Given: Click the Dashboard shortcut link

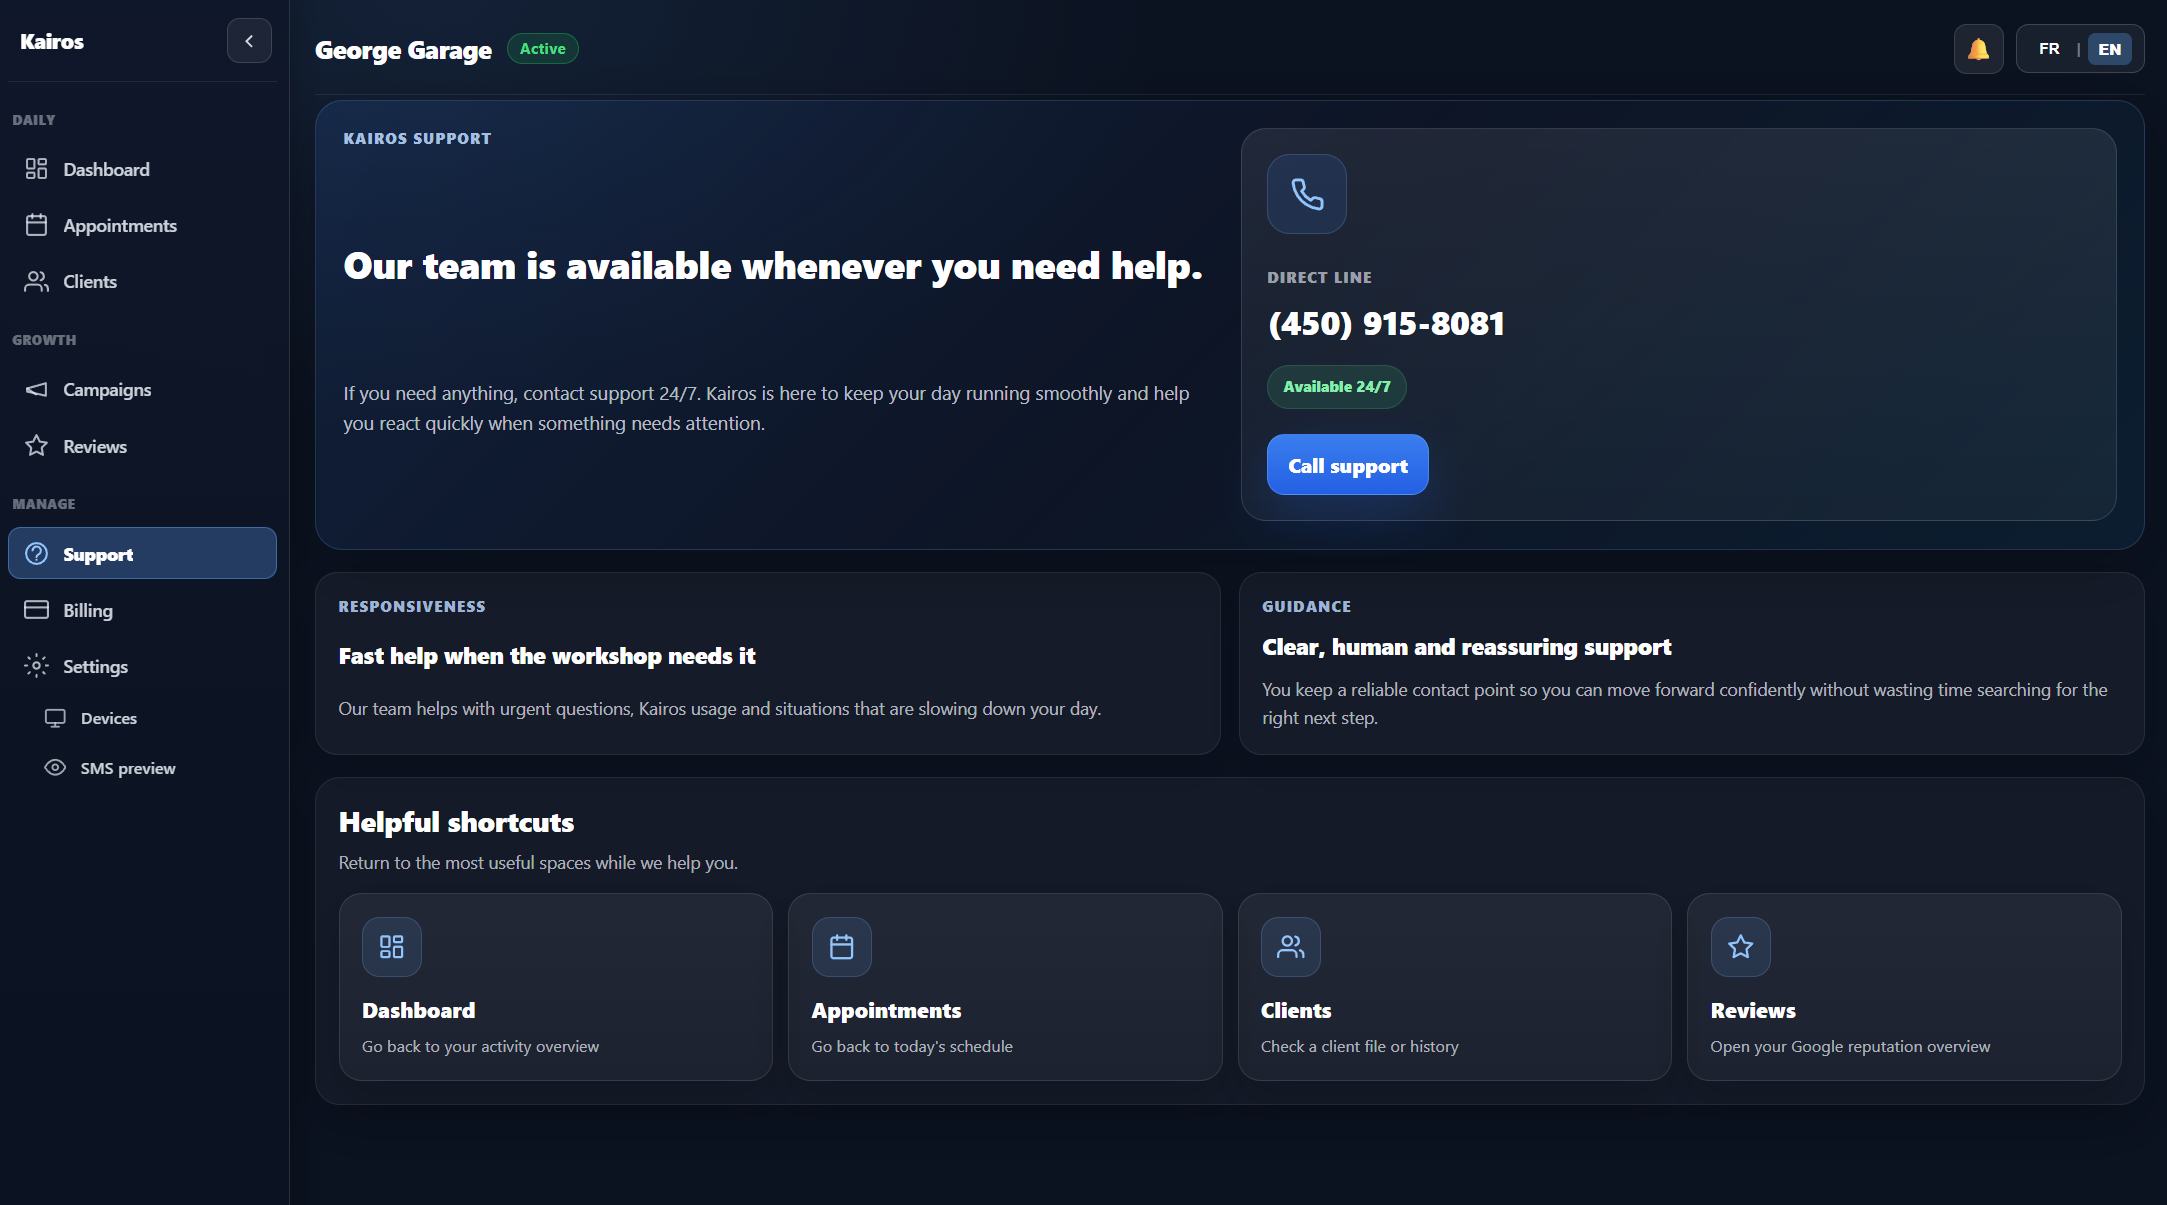Looking at the screenshot, I should pyautogui.click(x=556, y=988).
